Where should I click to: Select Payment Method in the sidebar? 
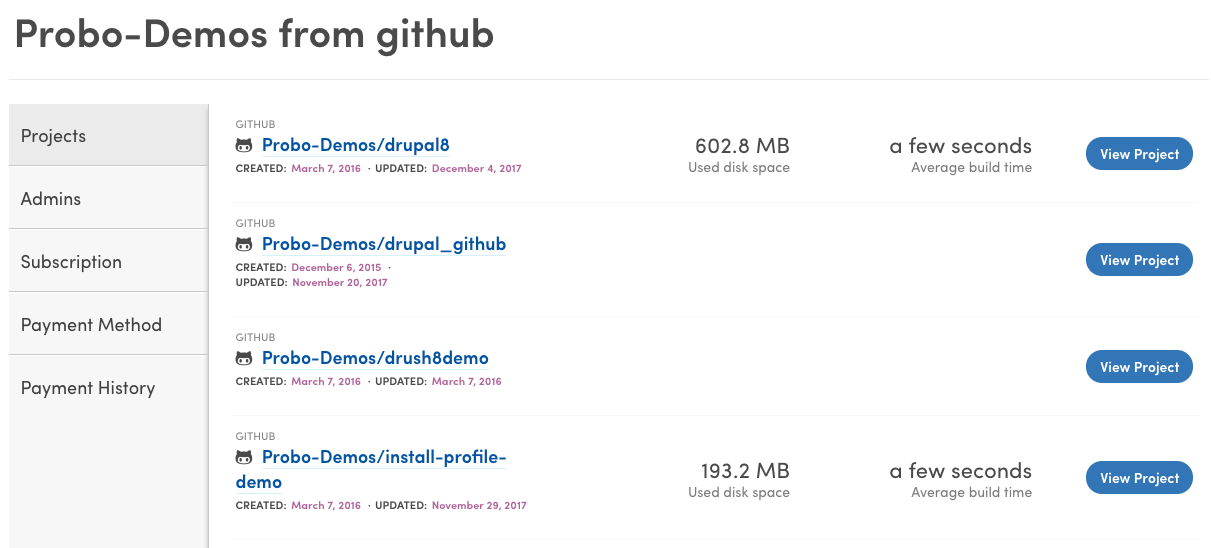coord(108,325)
